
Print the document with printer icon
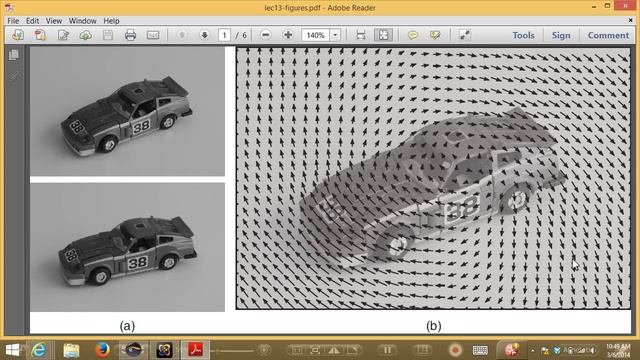[130, 35]
